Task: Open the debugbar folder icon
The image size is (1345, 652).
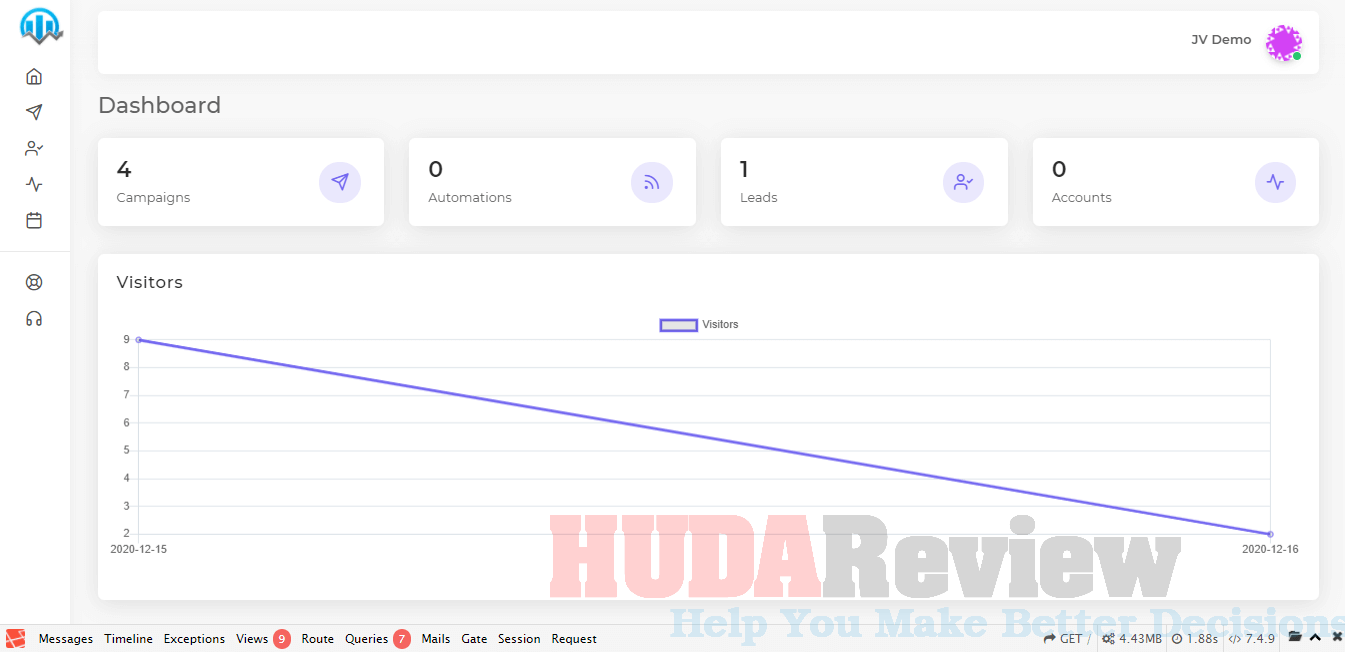Action: (x=1295, y=638)
